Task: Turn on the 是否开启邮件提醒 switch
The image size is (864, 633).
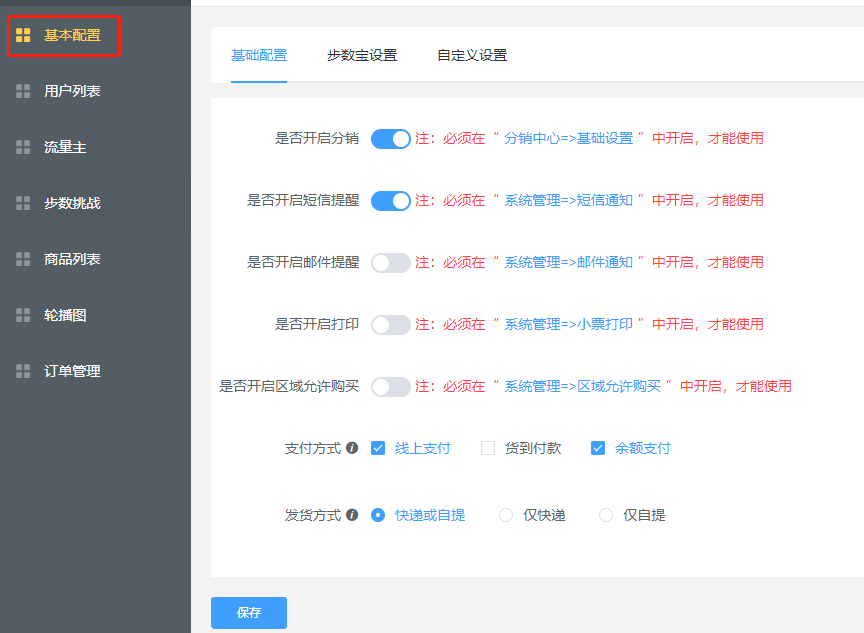Action: click(390, 263)
